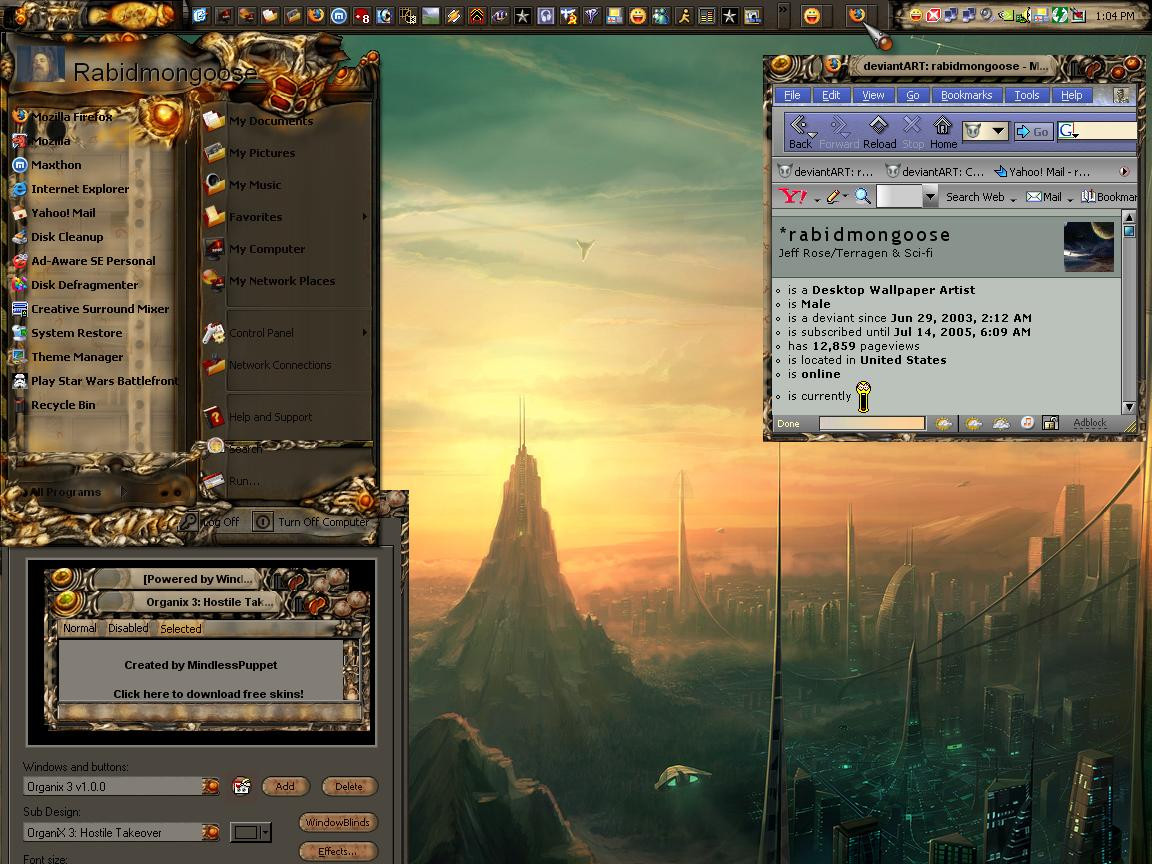Open Firefox Bookmarks menu
1152x864 pixels.
[x=966, y=95]
